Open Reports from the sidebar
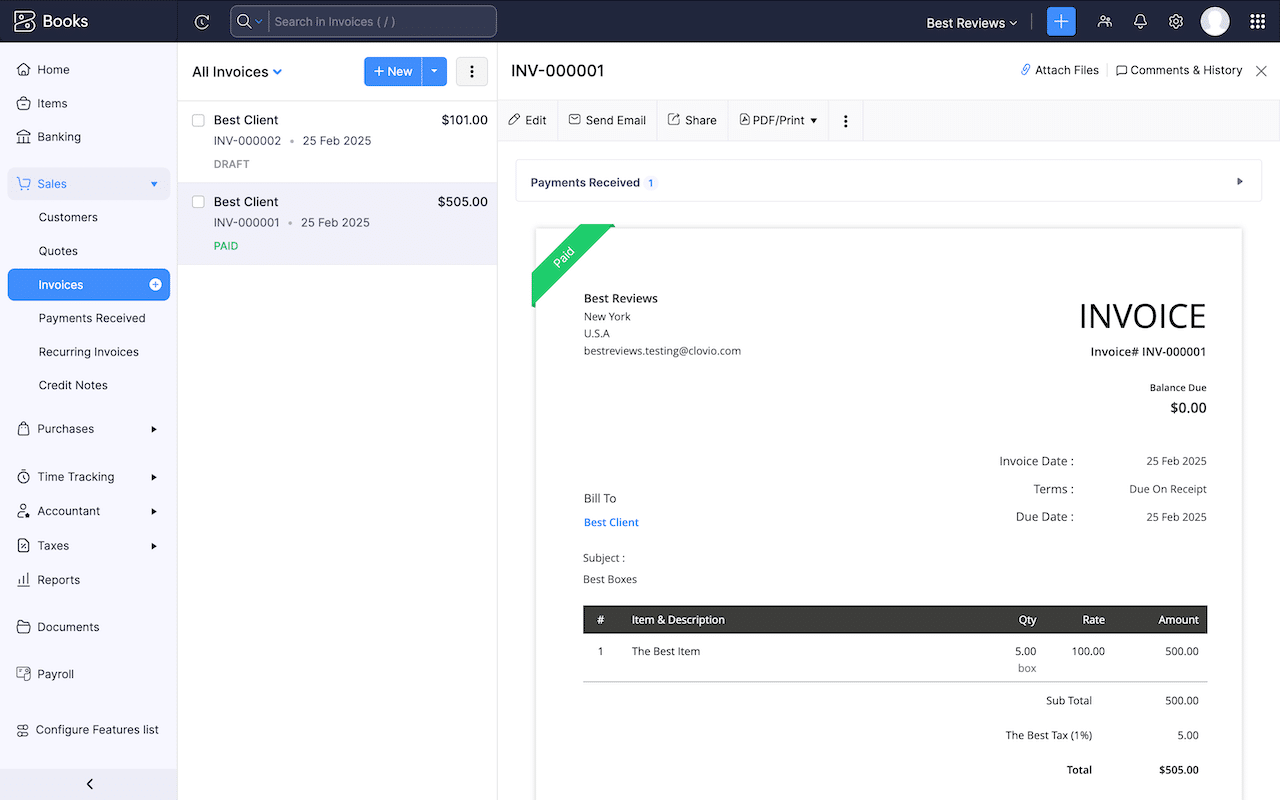Viewport: 1280px width, 800px height. pyautogui.click(x=60, y=579)
